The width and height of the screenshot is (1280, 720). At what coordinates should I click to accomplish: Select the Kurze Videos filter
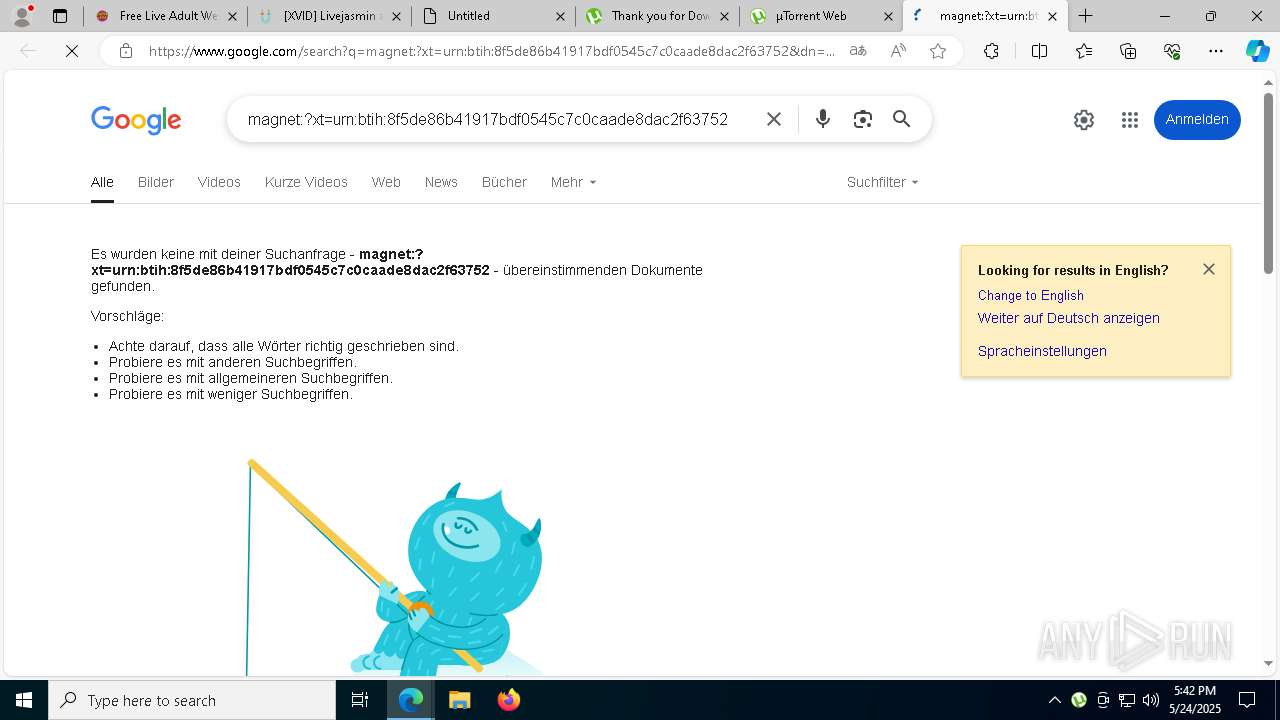306,182
